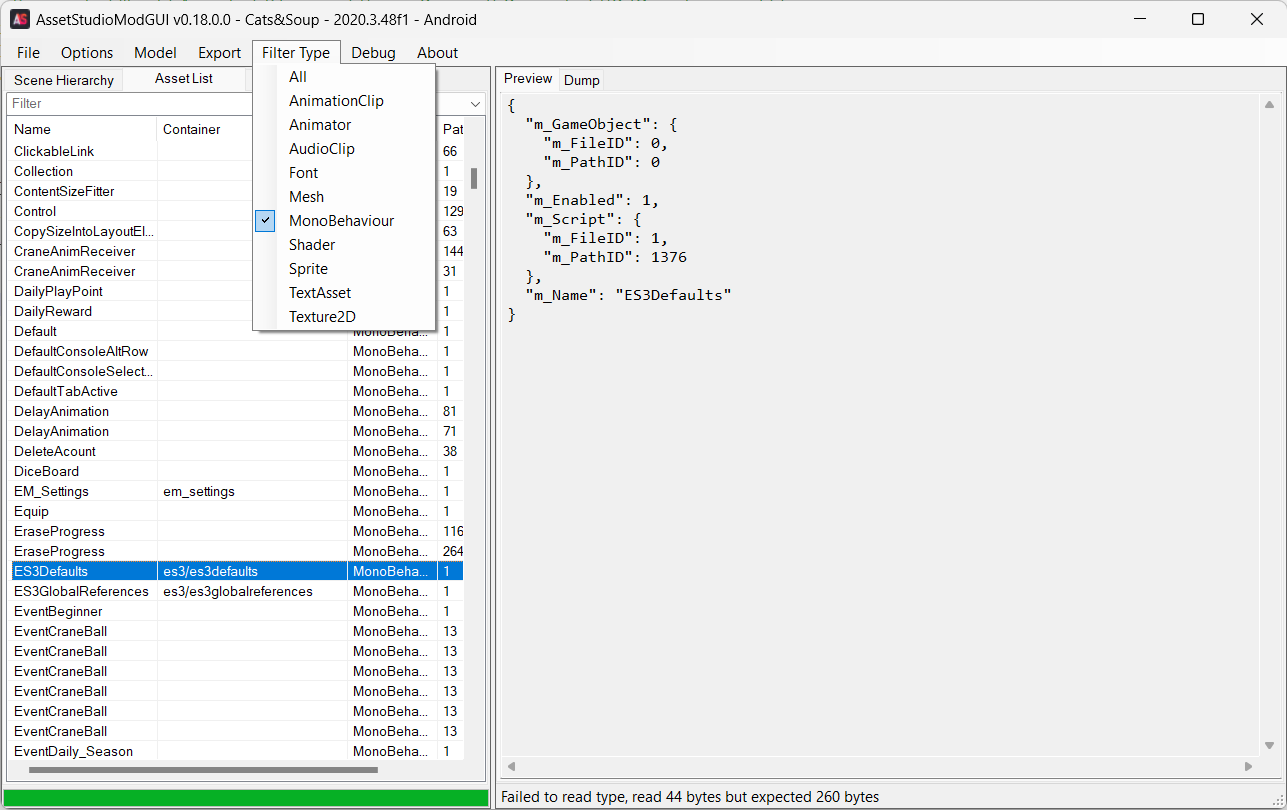This screenshot has height=810, width=1287.
Task: Click the preview pane scroll right arrow
Action: 1248,766
